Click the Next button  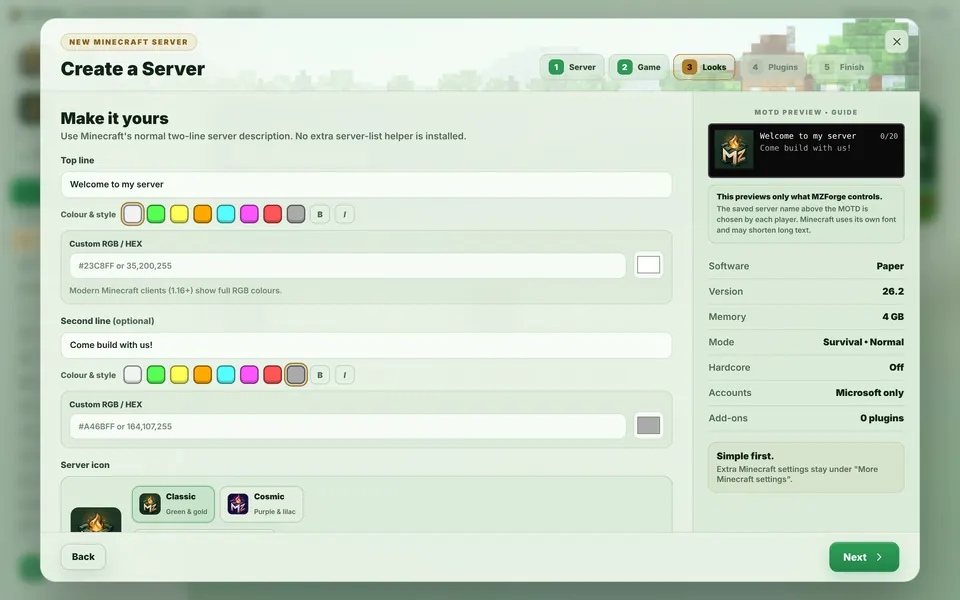(x=864, y=557)
